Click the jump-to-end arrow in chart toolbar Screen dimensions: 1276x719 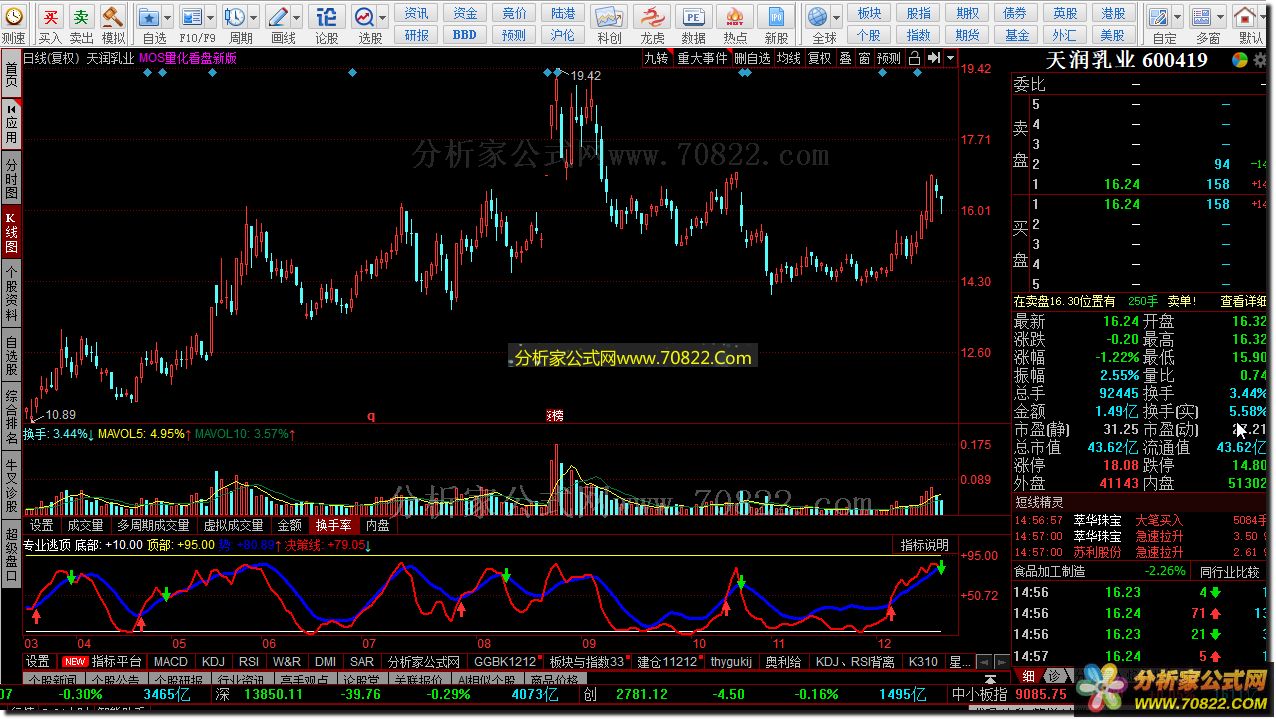tap(934, 58)
